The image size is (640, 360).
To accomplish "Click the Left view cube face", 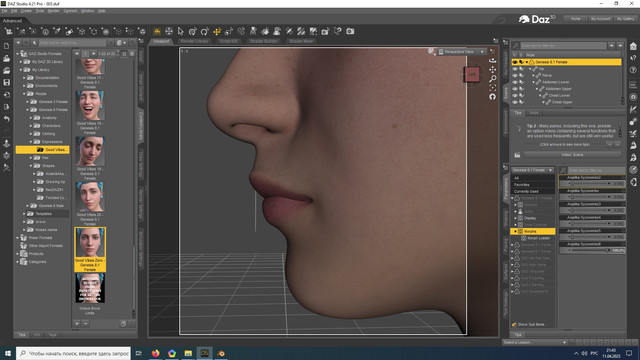I will tap(472, 74).
